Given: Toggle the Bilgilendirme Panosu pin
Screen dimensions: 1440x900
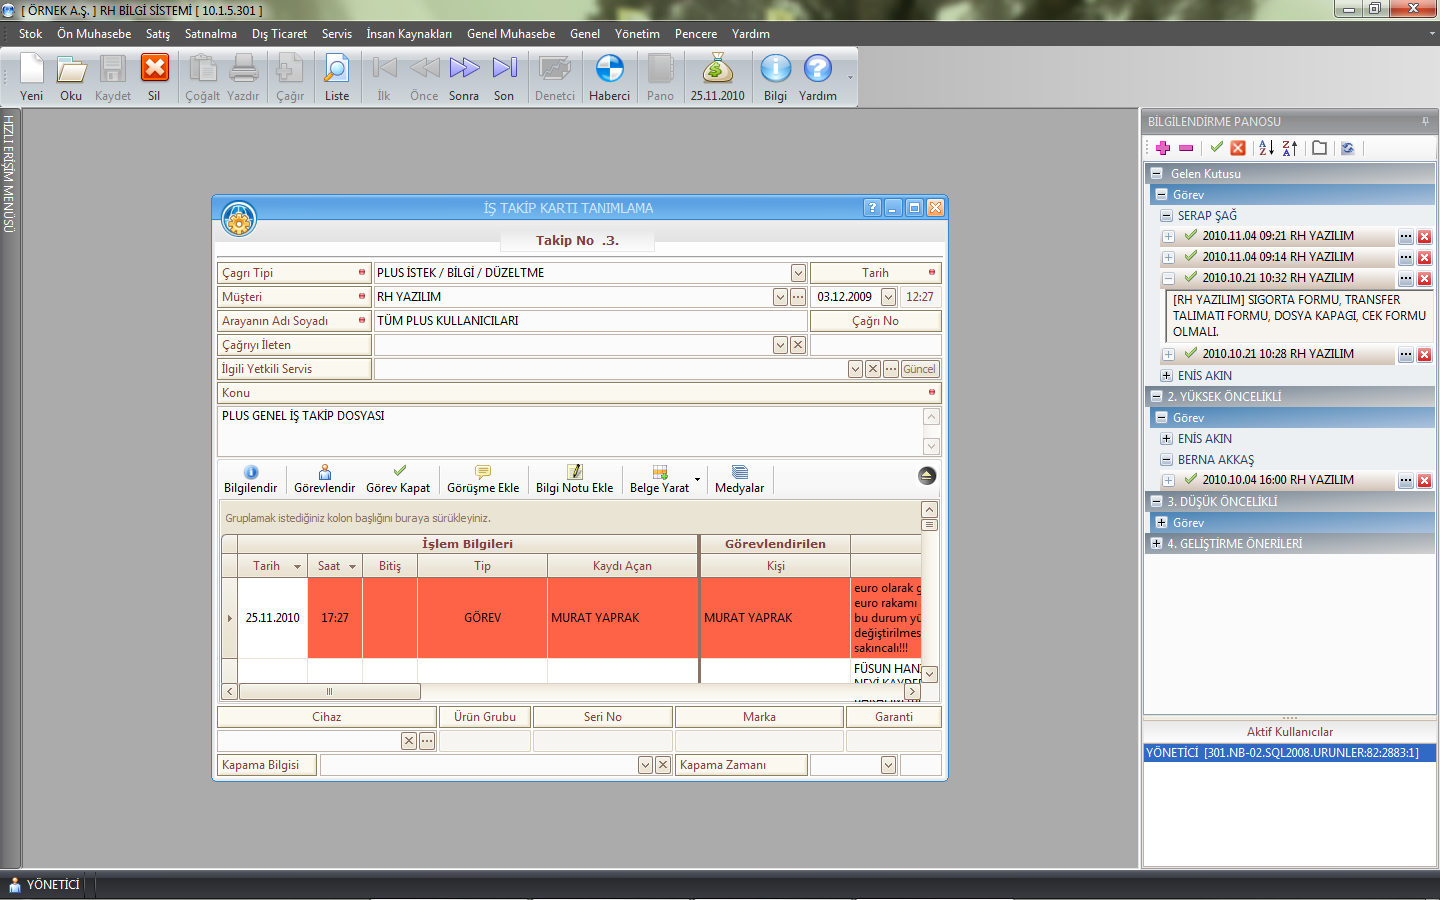Looking at the screenshot, I should [1425, 122].
